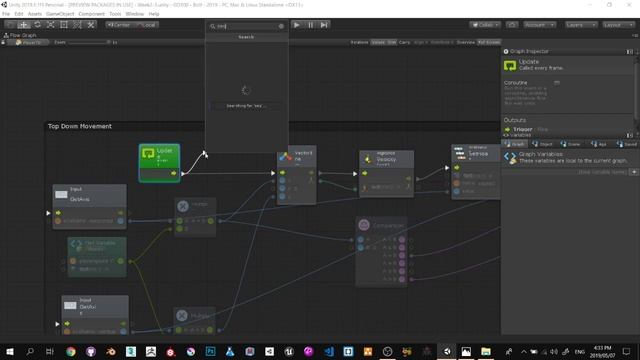The width and height of the screenshot is (640, 360).
Task: Show hidden system tray icons
Action: (x=524, y=351)
